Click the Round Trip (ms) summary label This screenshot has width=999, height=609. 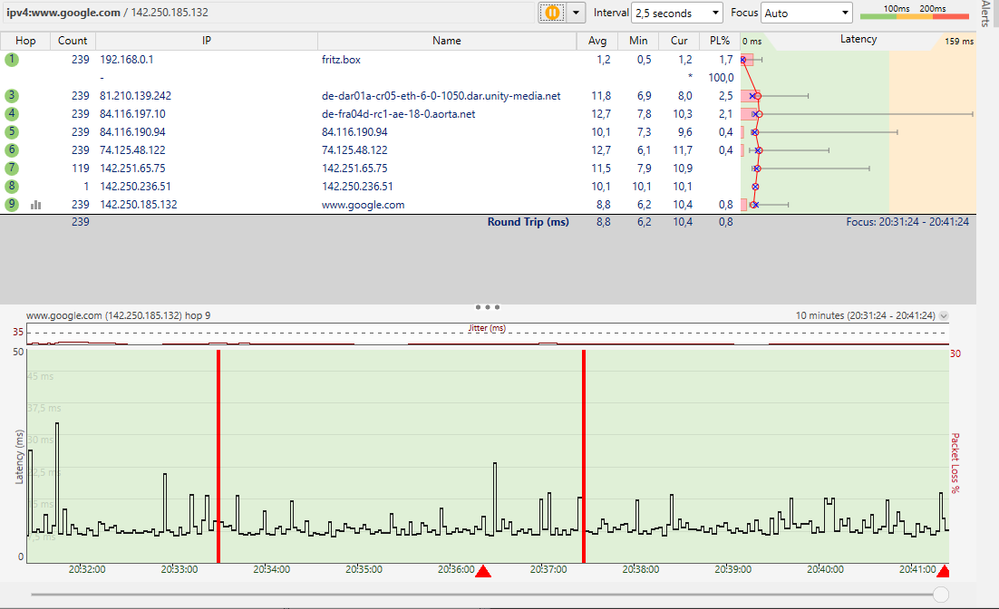click(x=528, y=222)
